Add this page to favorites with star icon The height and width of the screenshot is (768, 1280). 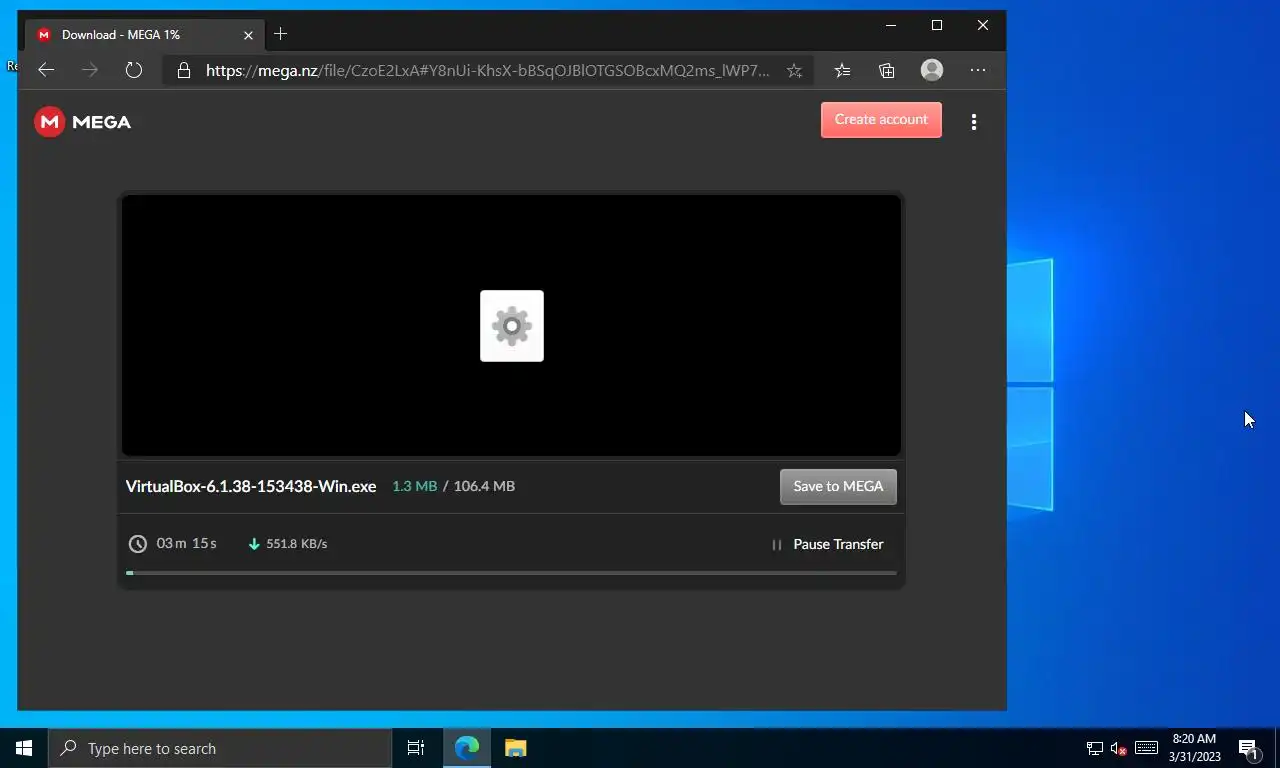(x=794, y=71)
